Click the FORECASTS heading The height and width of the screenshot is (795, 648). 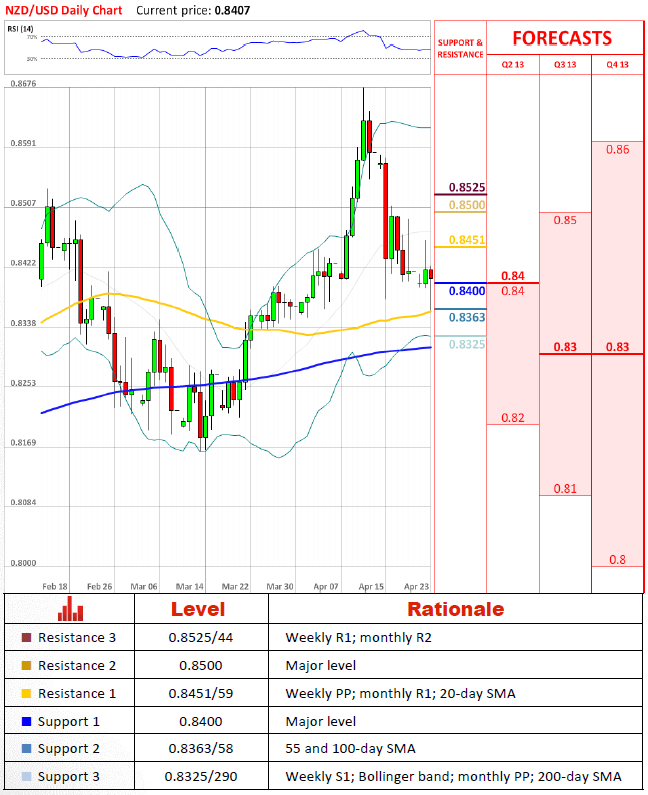(x=562, y=39)
